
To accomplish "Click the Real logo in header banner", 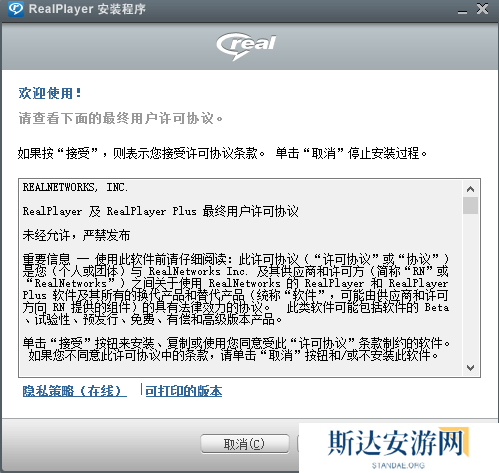I will tap(246, 46).
